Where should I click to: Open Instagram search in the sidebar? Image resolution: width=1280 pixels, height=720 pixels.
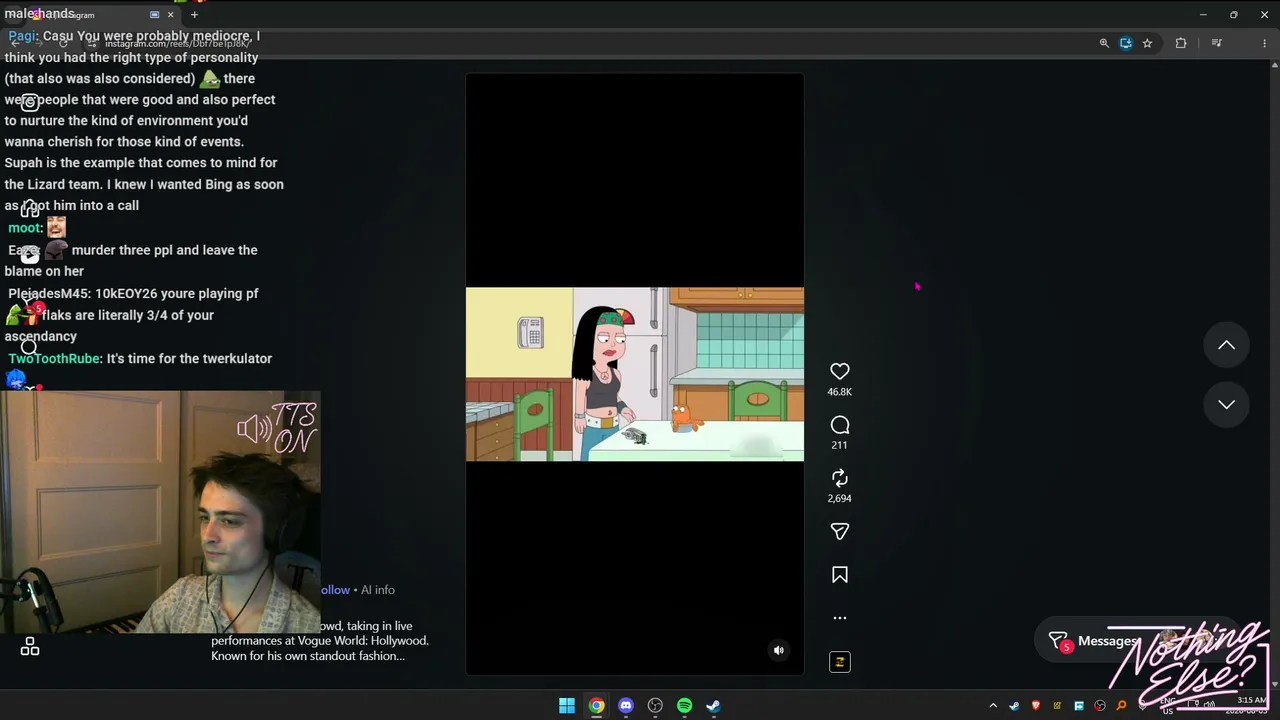(x=30, y=347)
